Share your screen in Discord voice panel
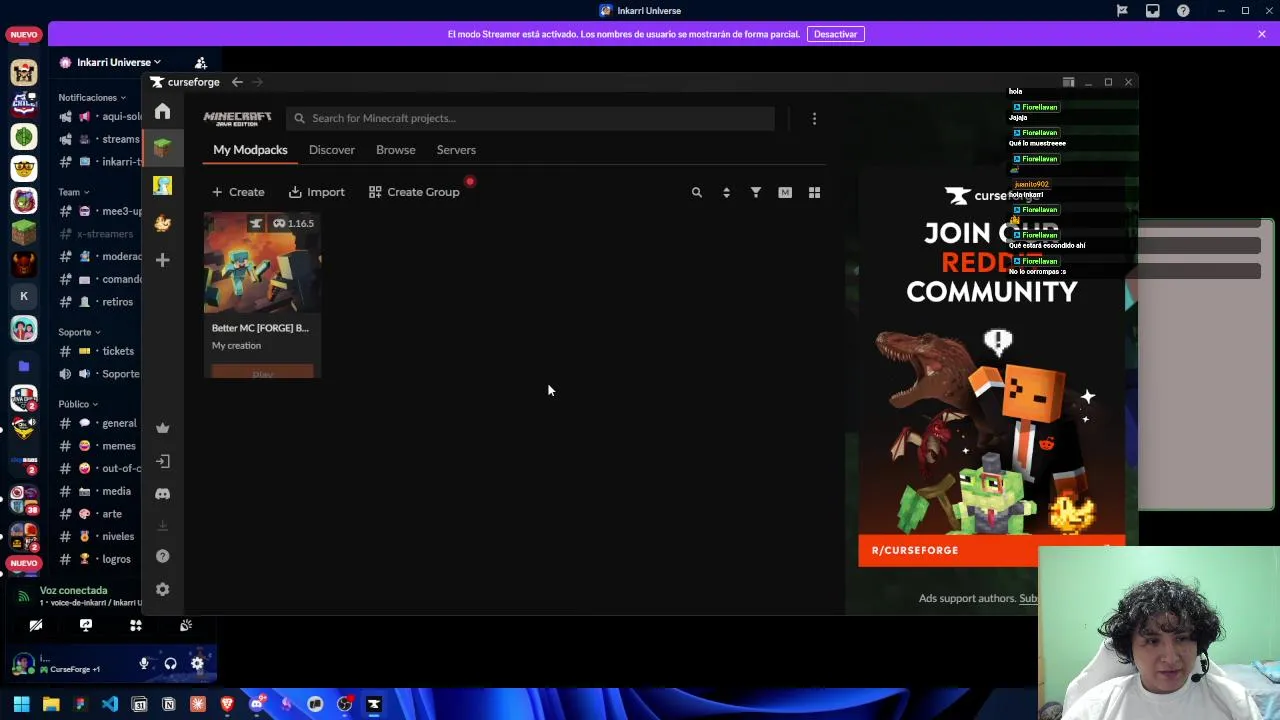The height and width of the screenshot is (720, 1280). (x=86, y=625)
